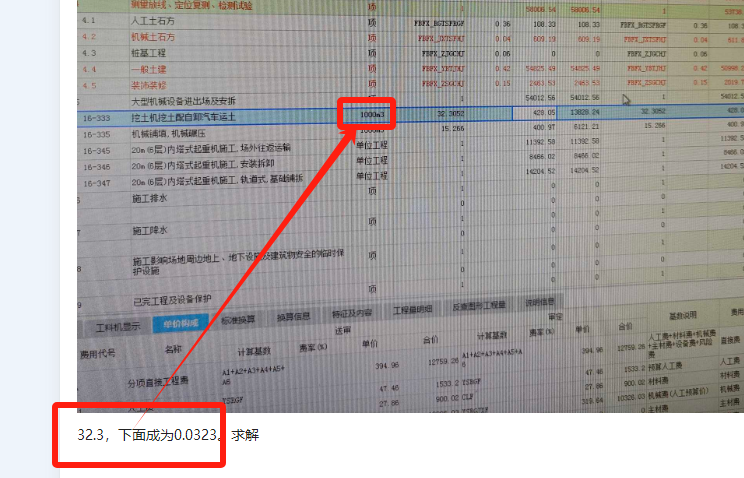The height and width of the screenshot is (478, 744).
Task: Select the 施工排水 row
Action: [x=149, y=198]
